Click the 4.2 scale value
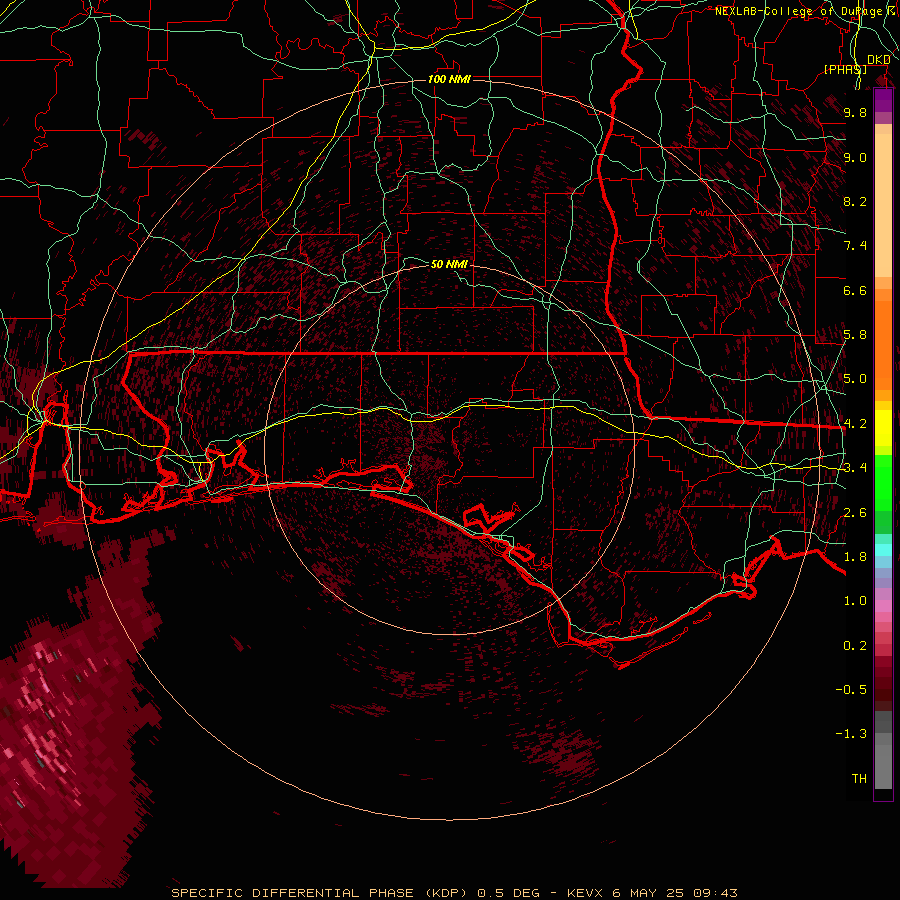The width and height of the screenshot is (900, 900). [x=855, y=424]
